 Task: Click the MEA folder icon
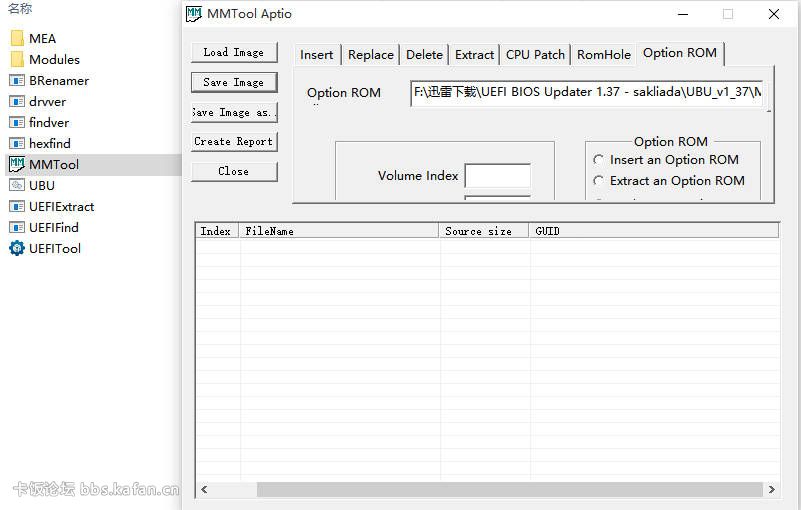pos(17,38)
